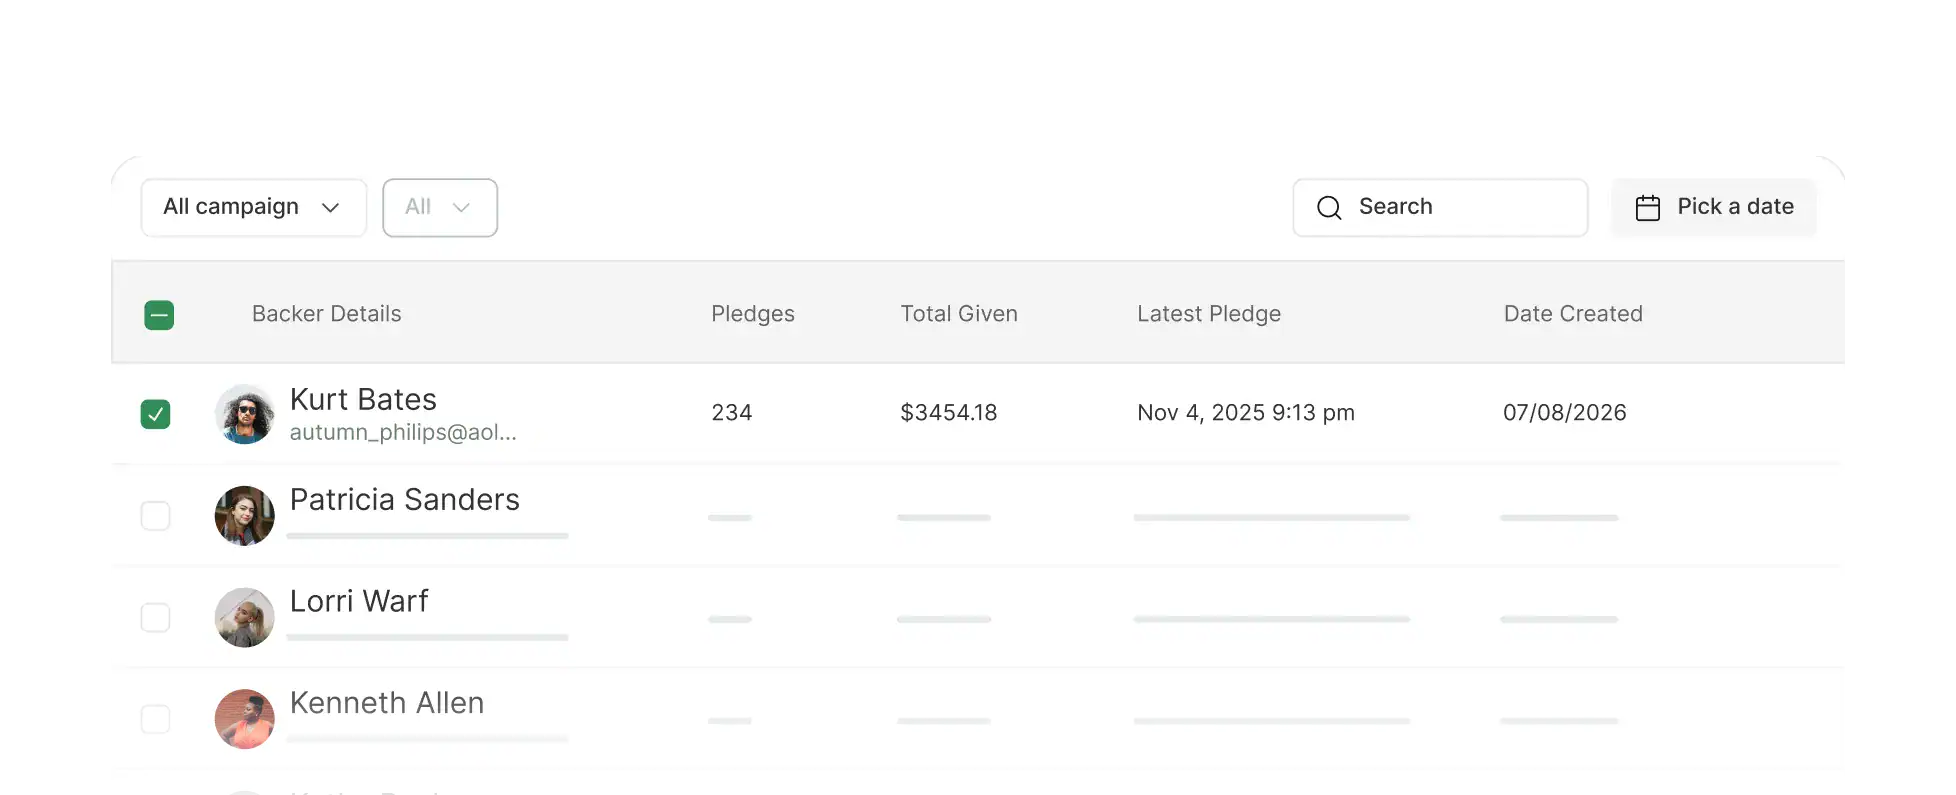1956x795 pixels.
Task: Focus the Search input field
Action: click(x=1460, y=208)
